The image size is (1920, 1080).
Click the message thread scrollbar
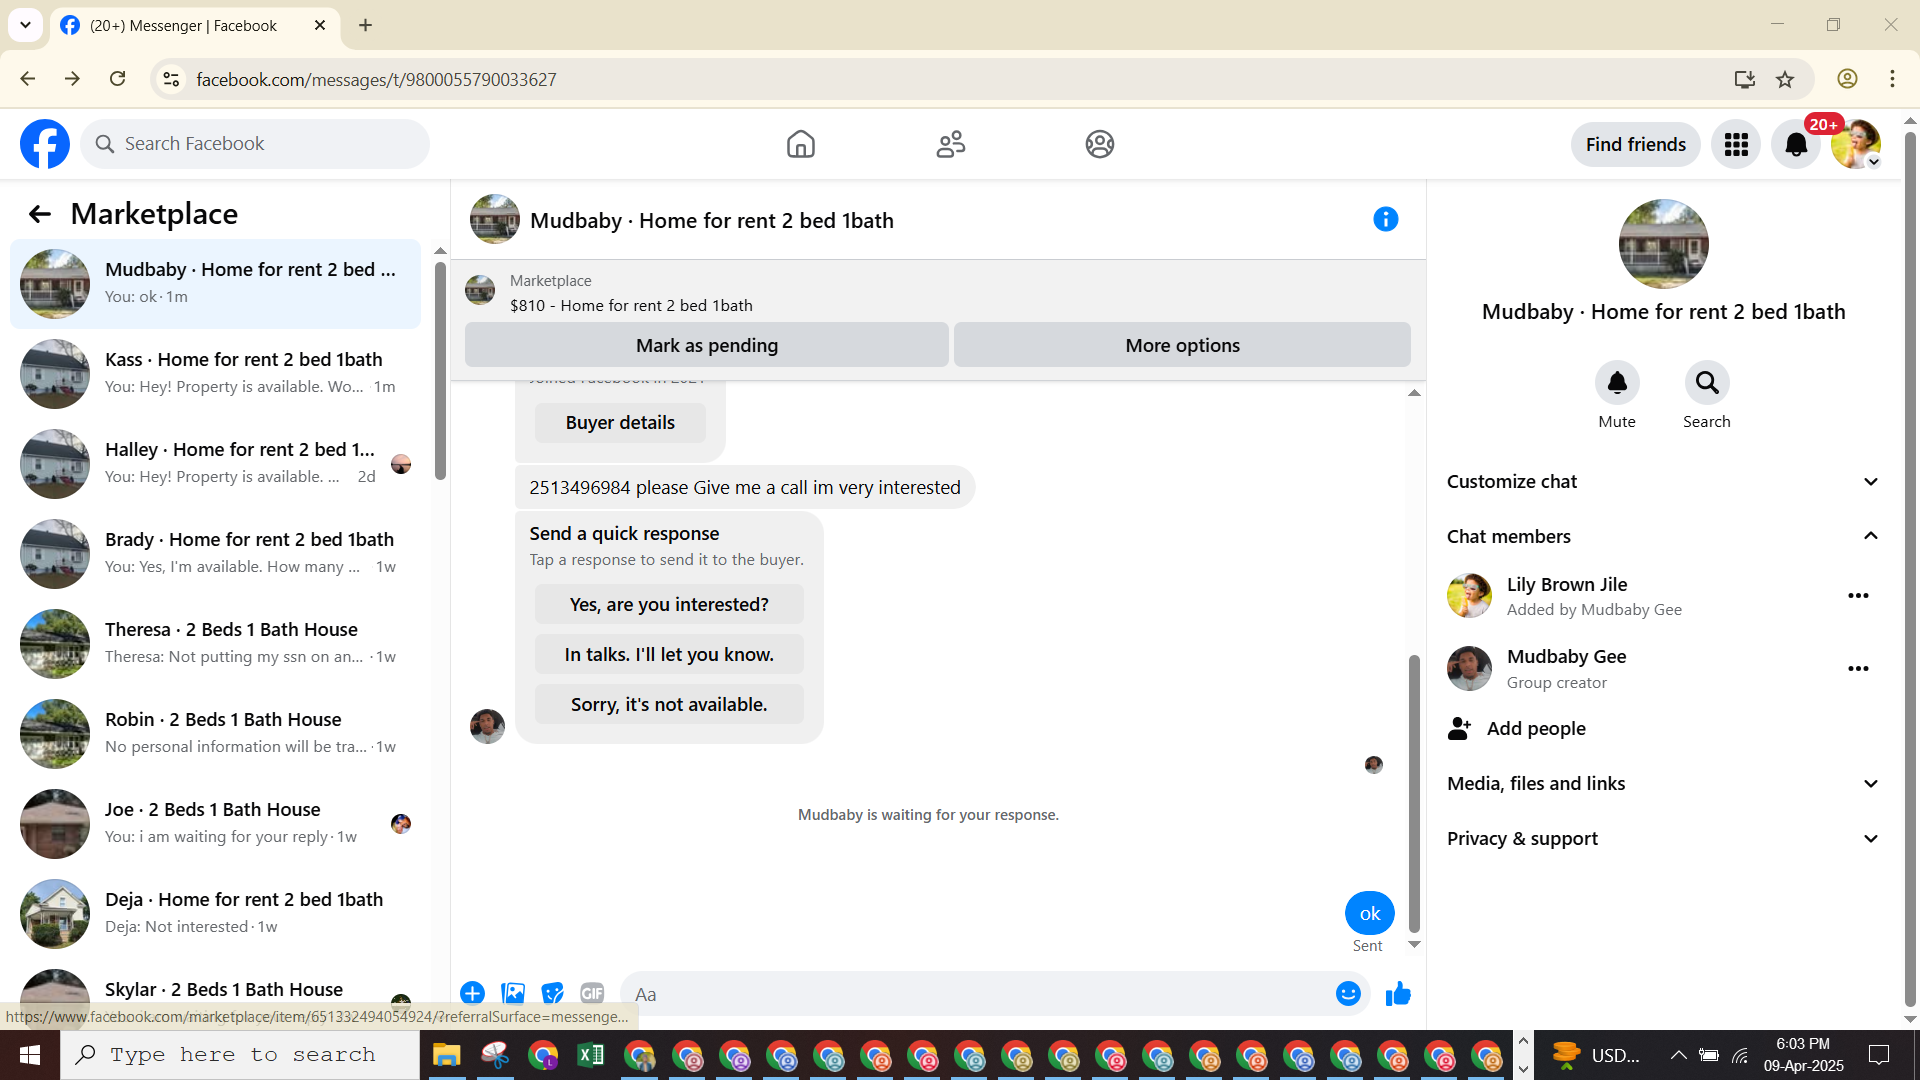pyautogui.click(x=1414, y=795)
